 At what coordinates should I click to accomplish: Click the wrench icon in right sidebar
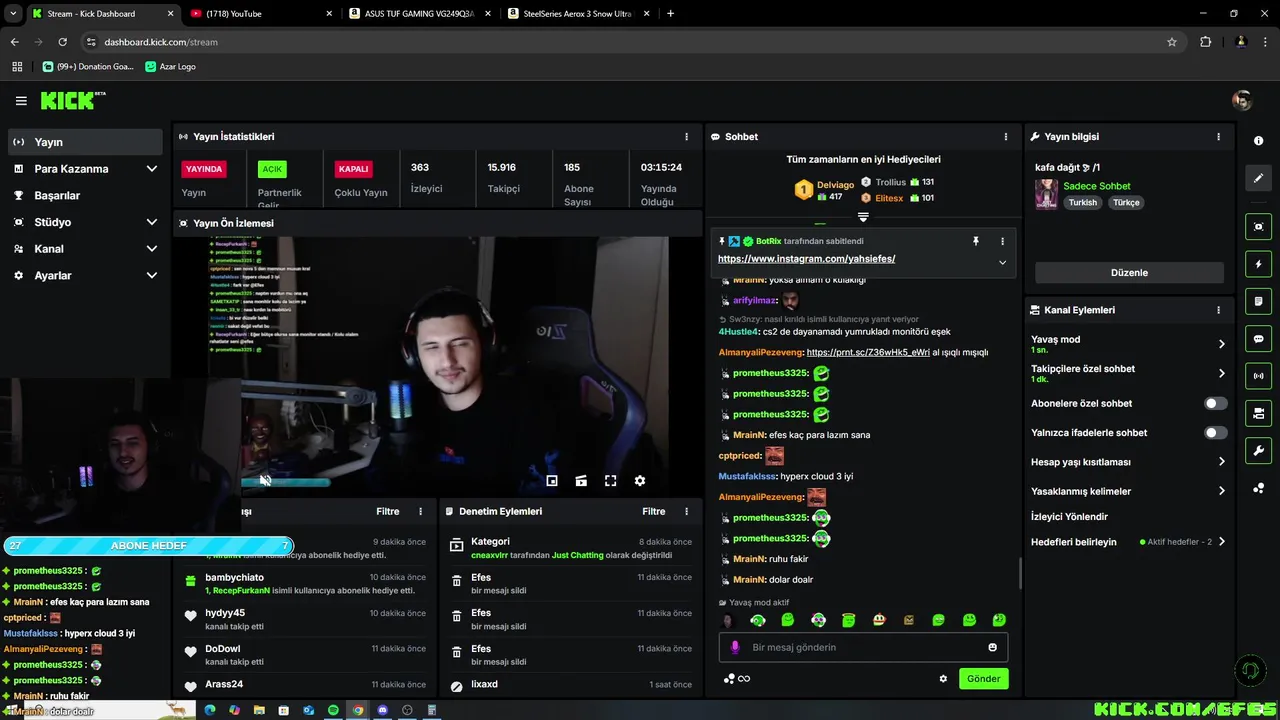(1258, 451)
